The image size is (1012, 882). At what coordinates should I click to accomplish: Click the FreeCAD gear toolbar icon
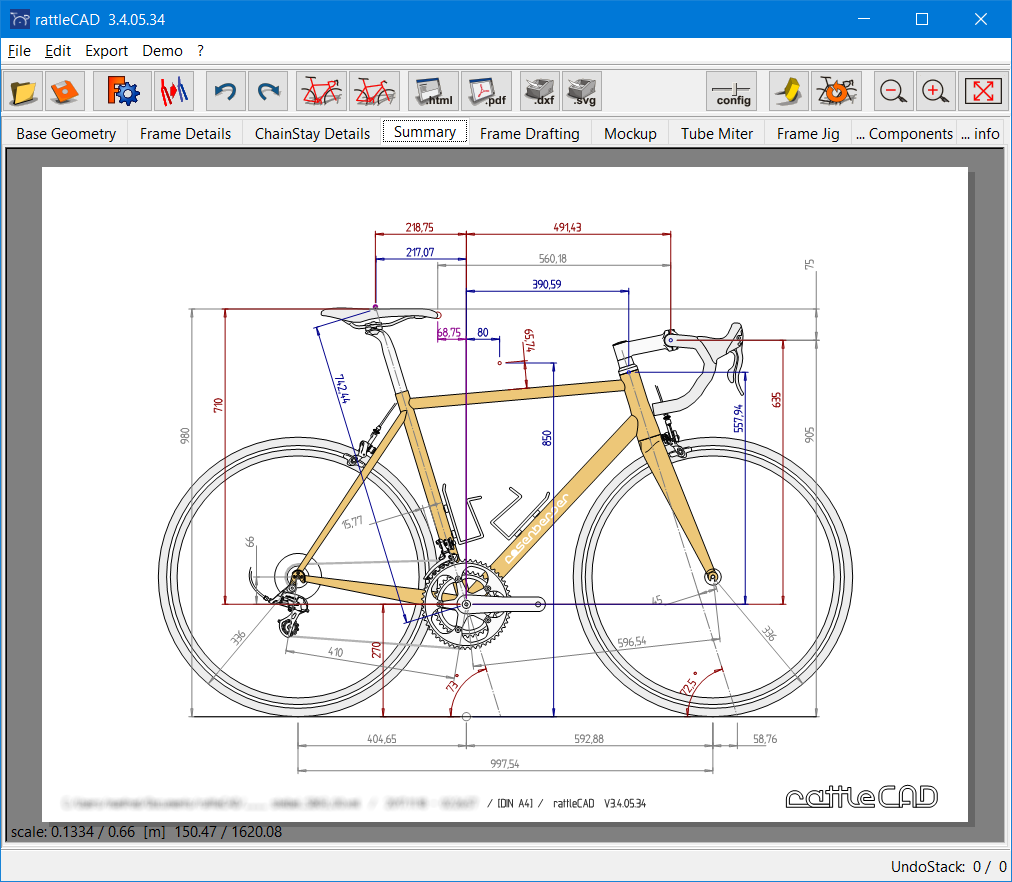[123, 91]
